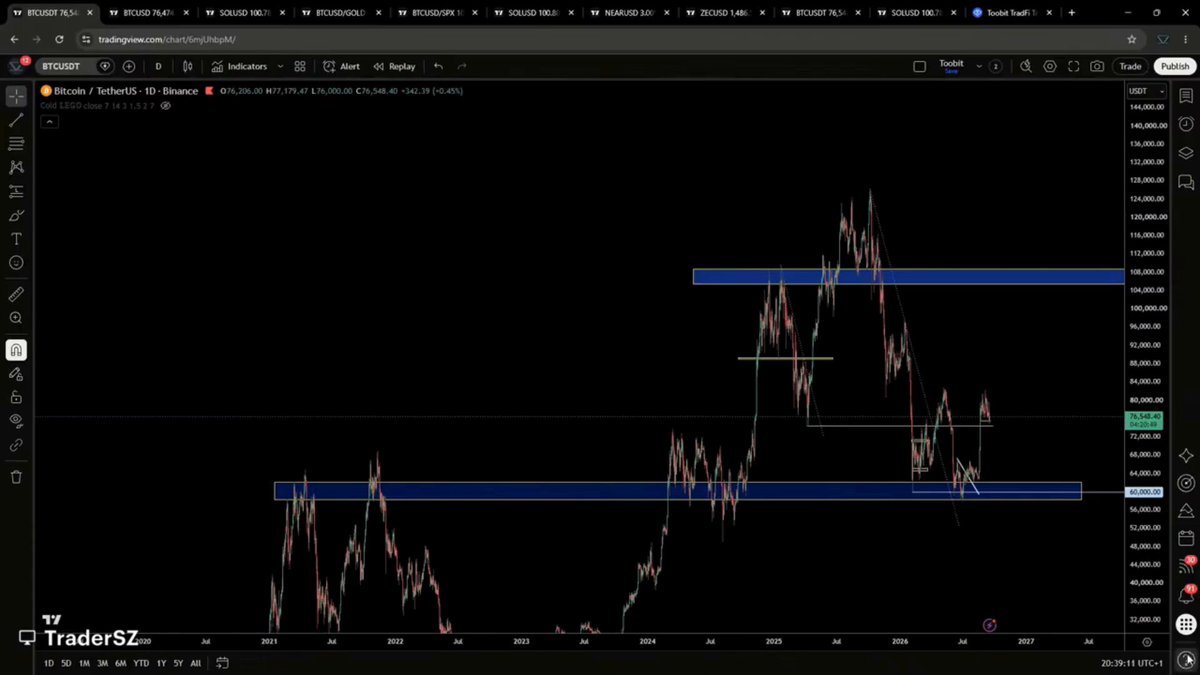
Task: Open the candlestick chart style selector
Action: coord(187,66)
